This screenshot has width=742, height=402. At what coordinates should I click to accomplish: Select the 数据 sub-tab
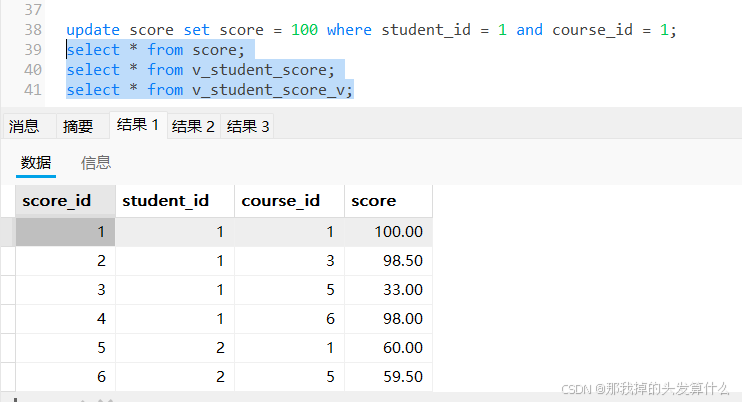click(x=36, y=163)
